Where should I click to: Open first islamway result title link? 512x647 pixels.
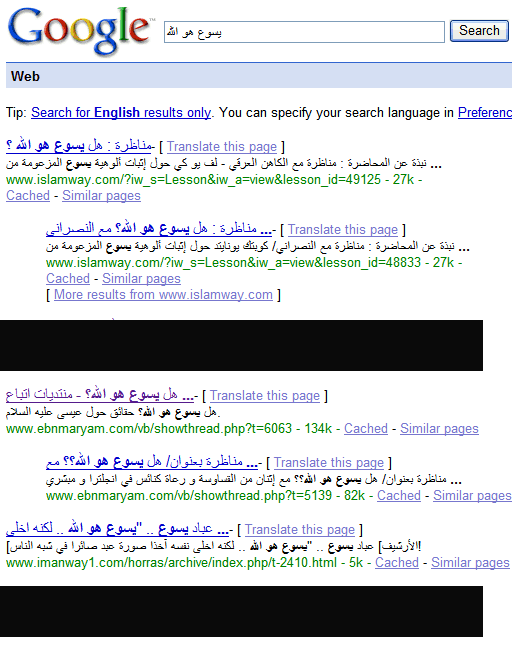point(79,146)
